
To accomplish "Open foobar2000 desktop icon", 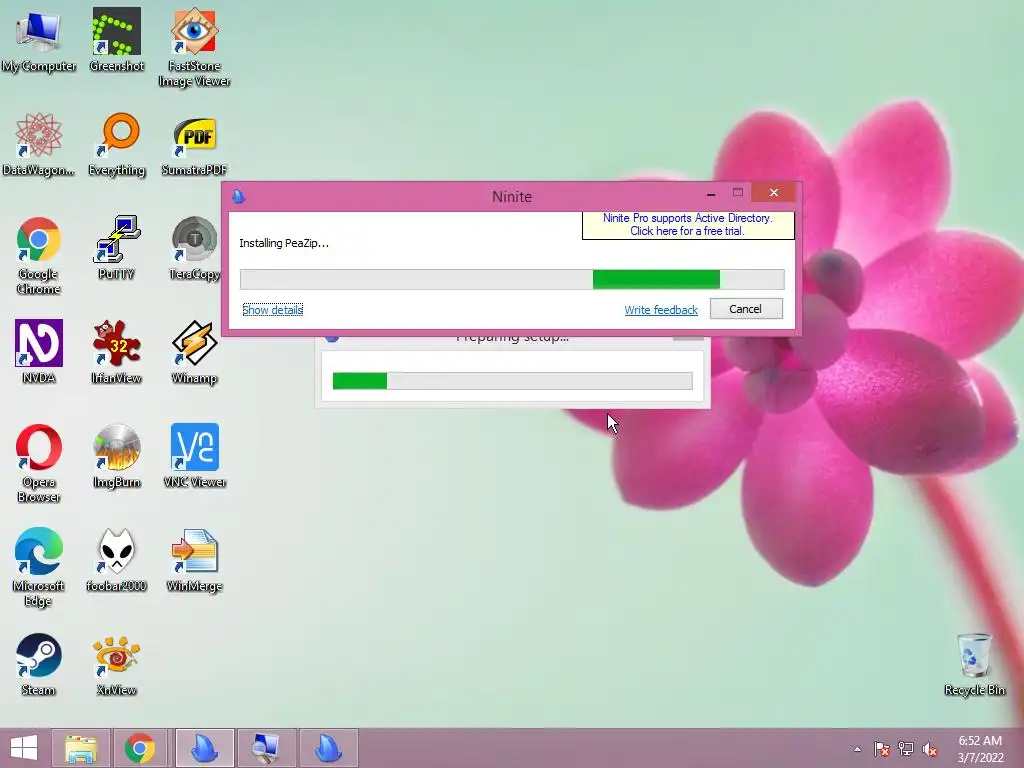I will 116,560.
